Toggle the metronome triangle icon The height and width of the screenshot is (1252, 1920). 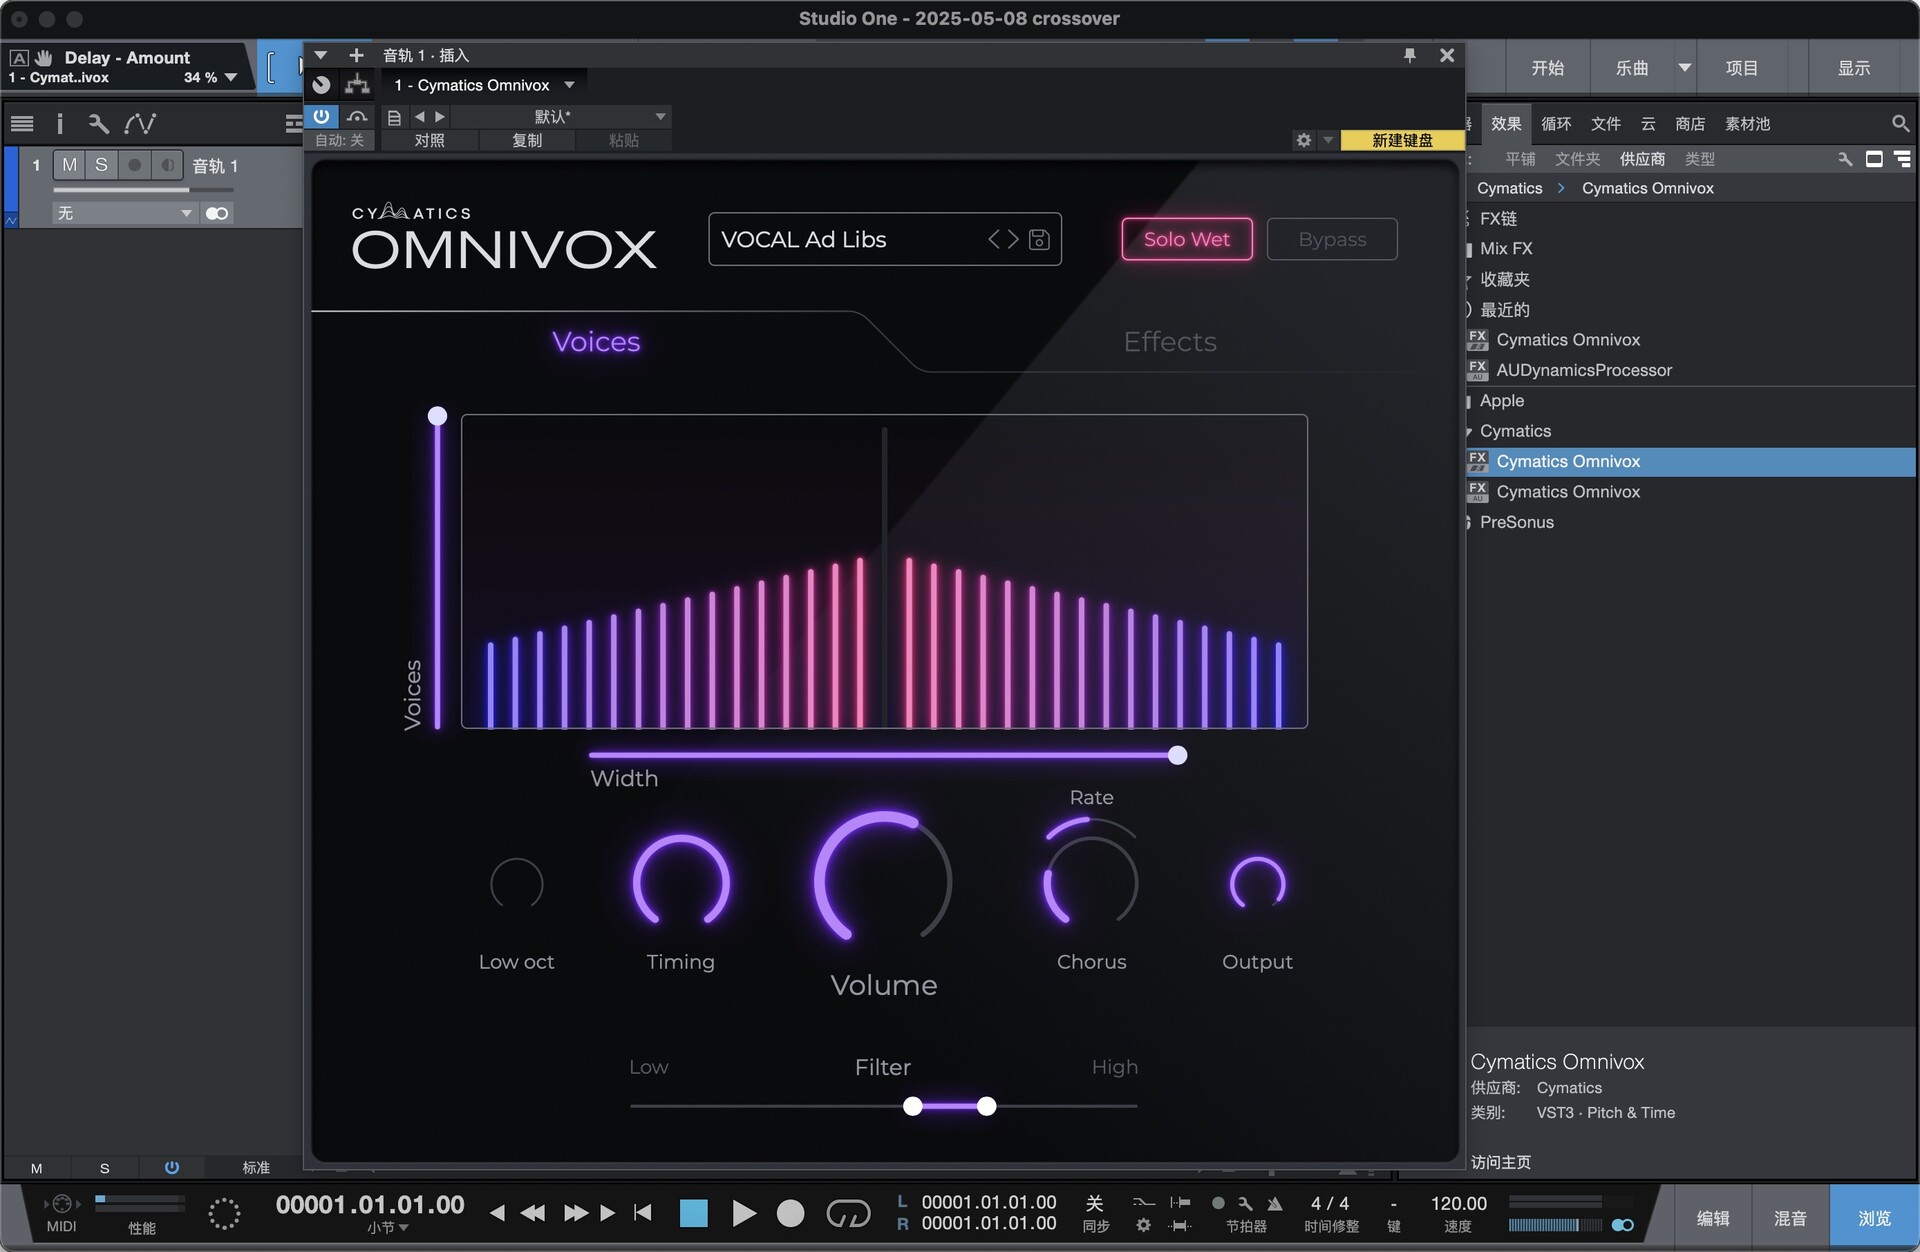(x=1275, y=1203)
